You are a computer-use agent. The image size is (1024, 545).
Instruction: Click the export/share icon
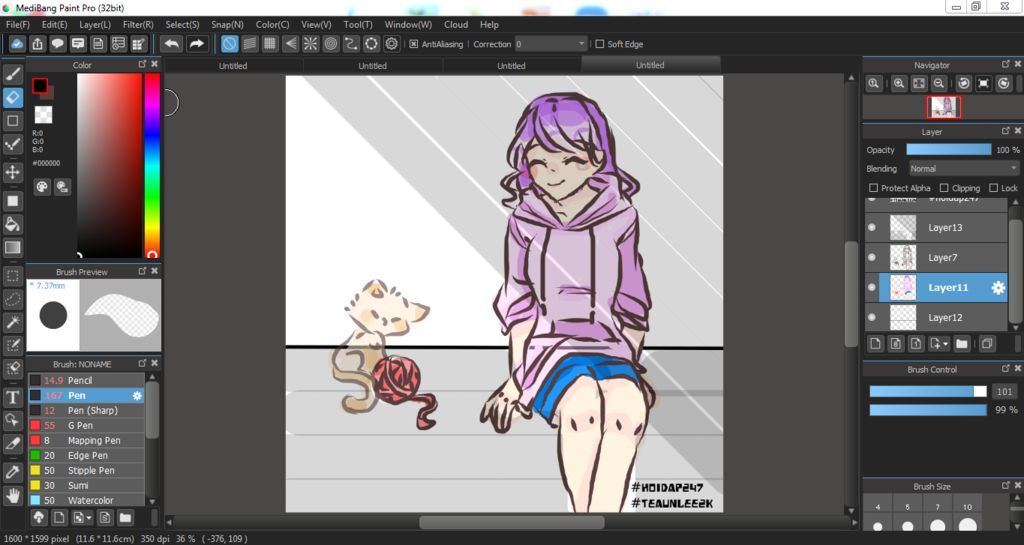pos(37,44)
